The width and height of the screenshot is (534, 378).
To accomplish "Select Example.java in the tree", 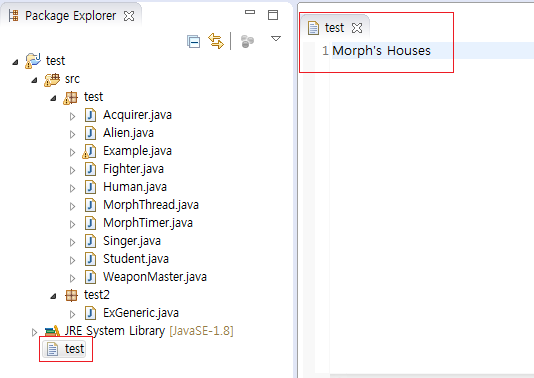I will tap(137, 151).
